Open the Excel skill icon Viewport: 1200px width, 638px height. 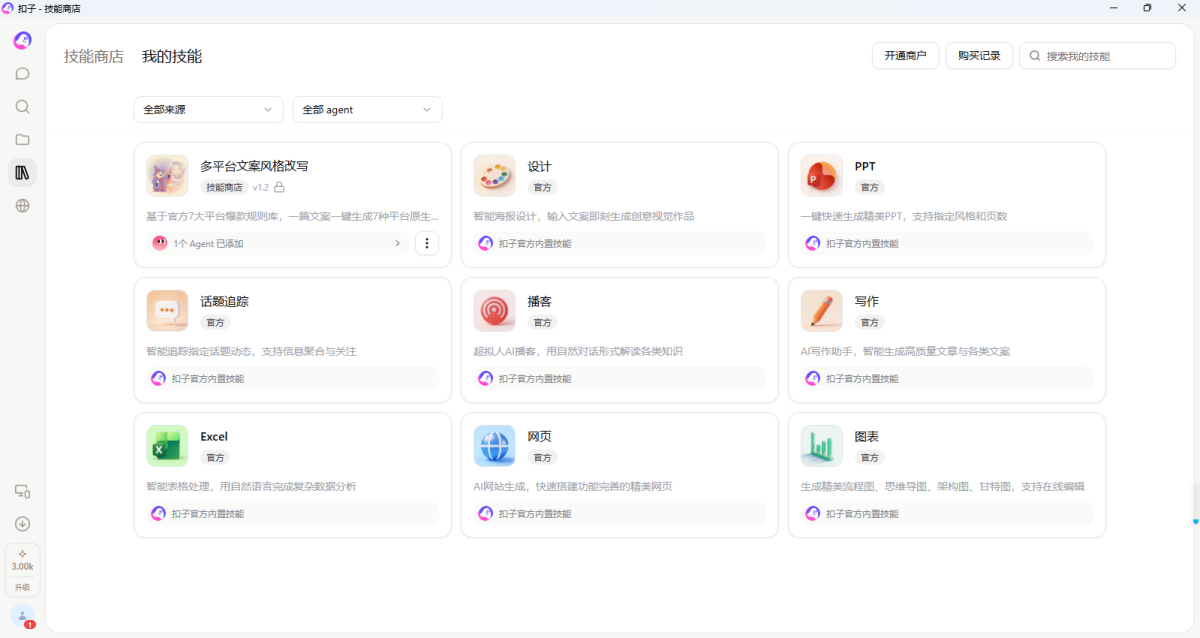(x=167, y=446)
